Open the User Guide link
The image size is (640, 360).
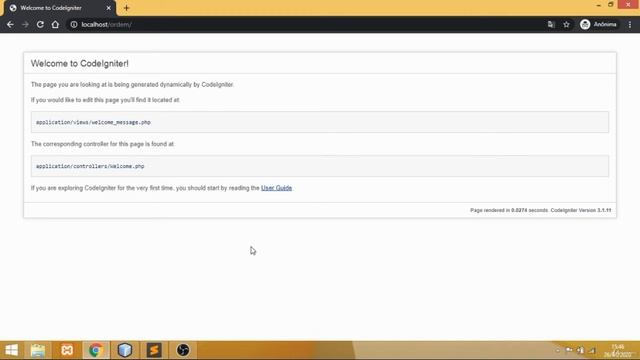click(x=276, y=188)
